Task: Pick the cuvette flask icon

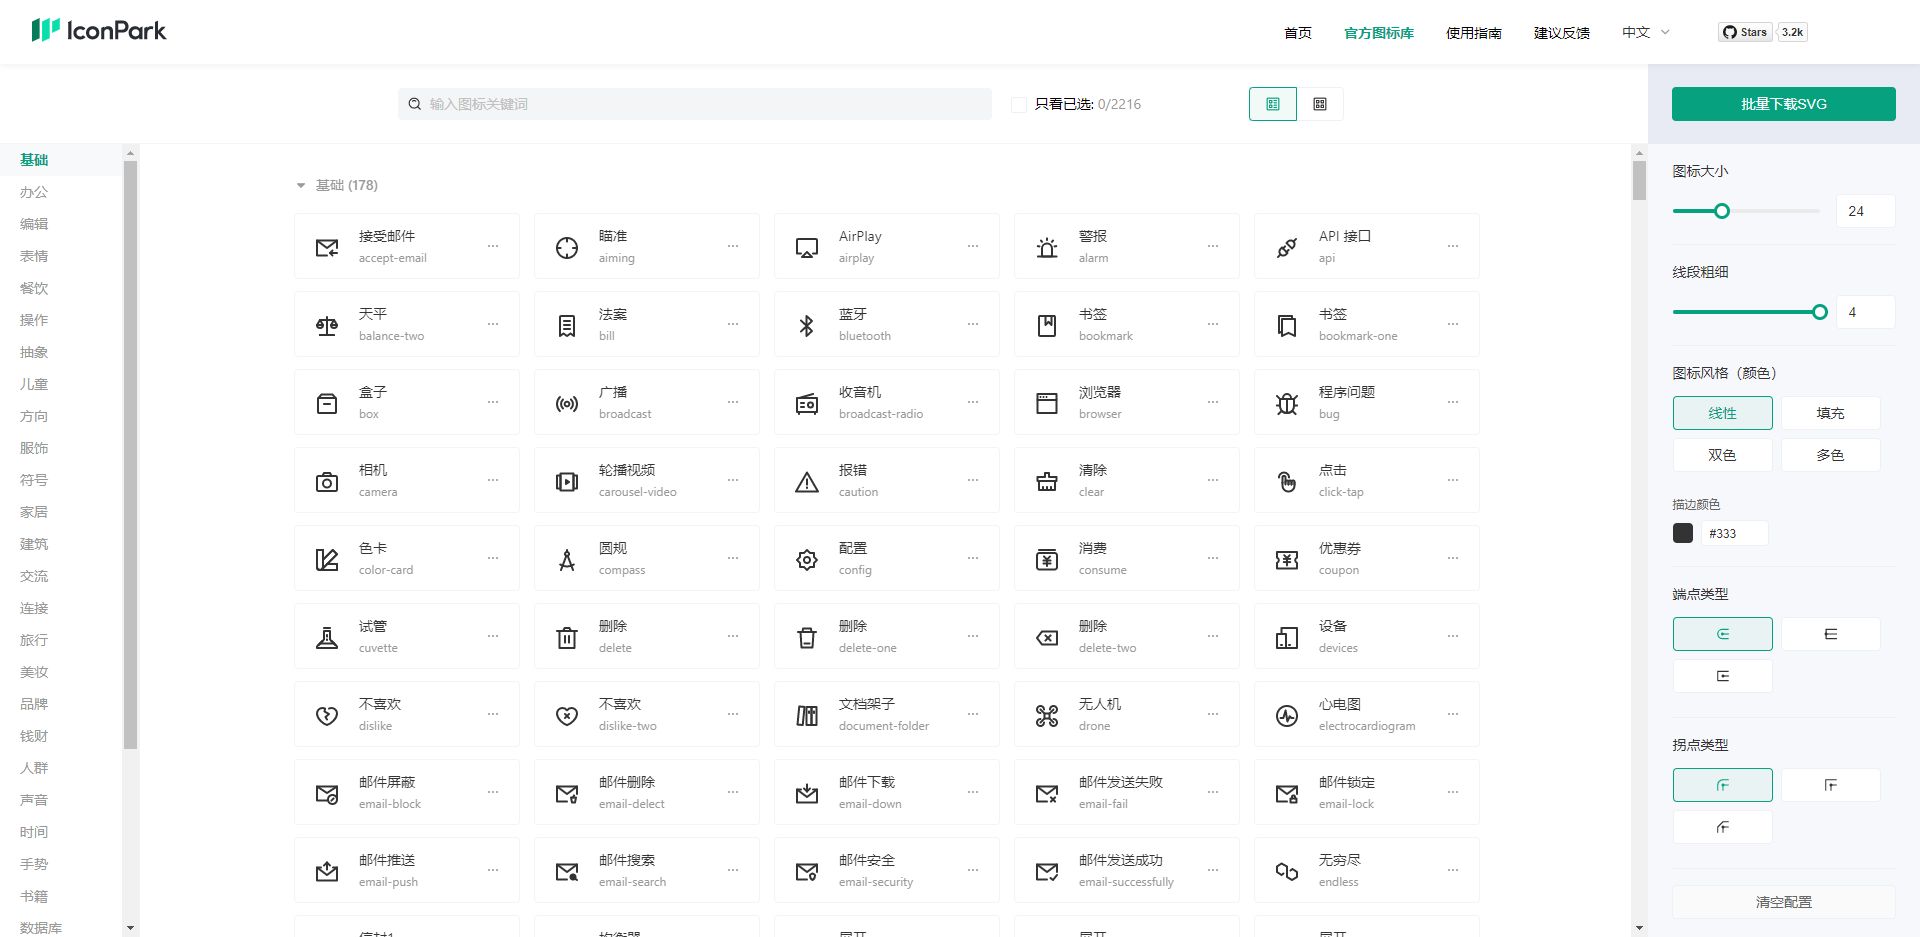Action: pyautogui.click(x=327, y=637)
